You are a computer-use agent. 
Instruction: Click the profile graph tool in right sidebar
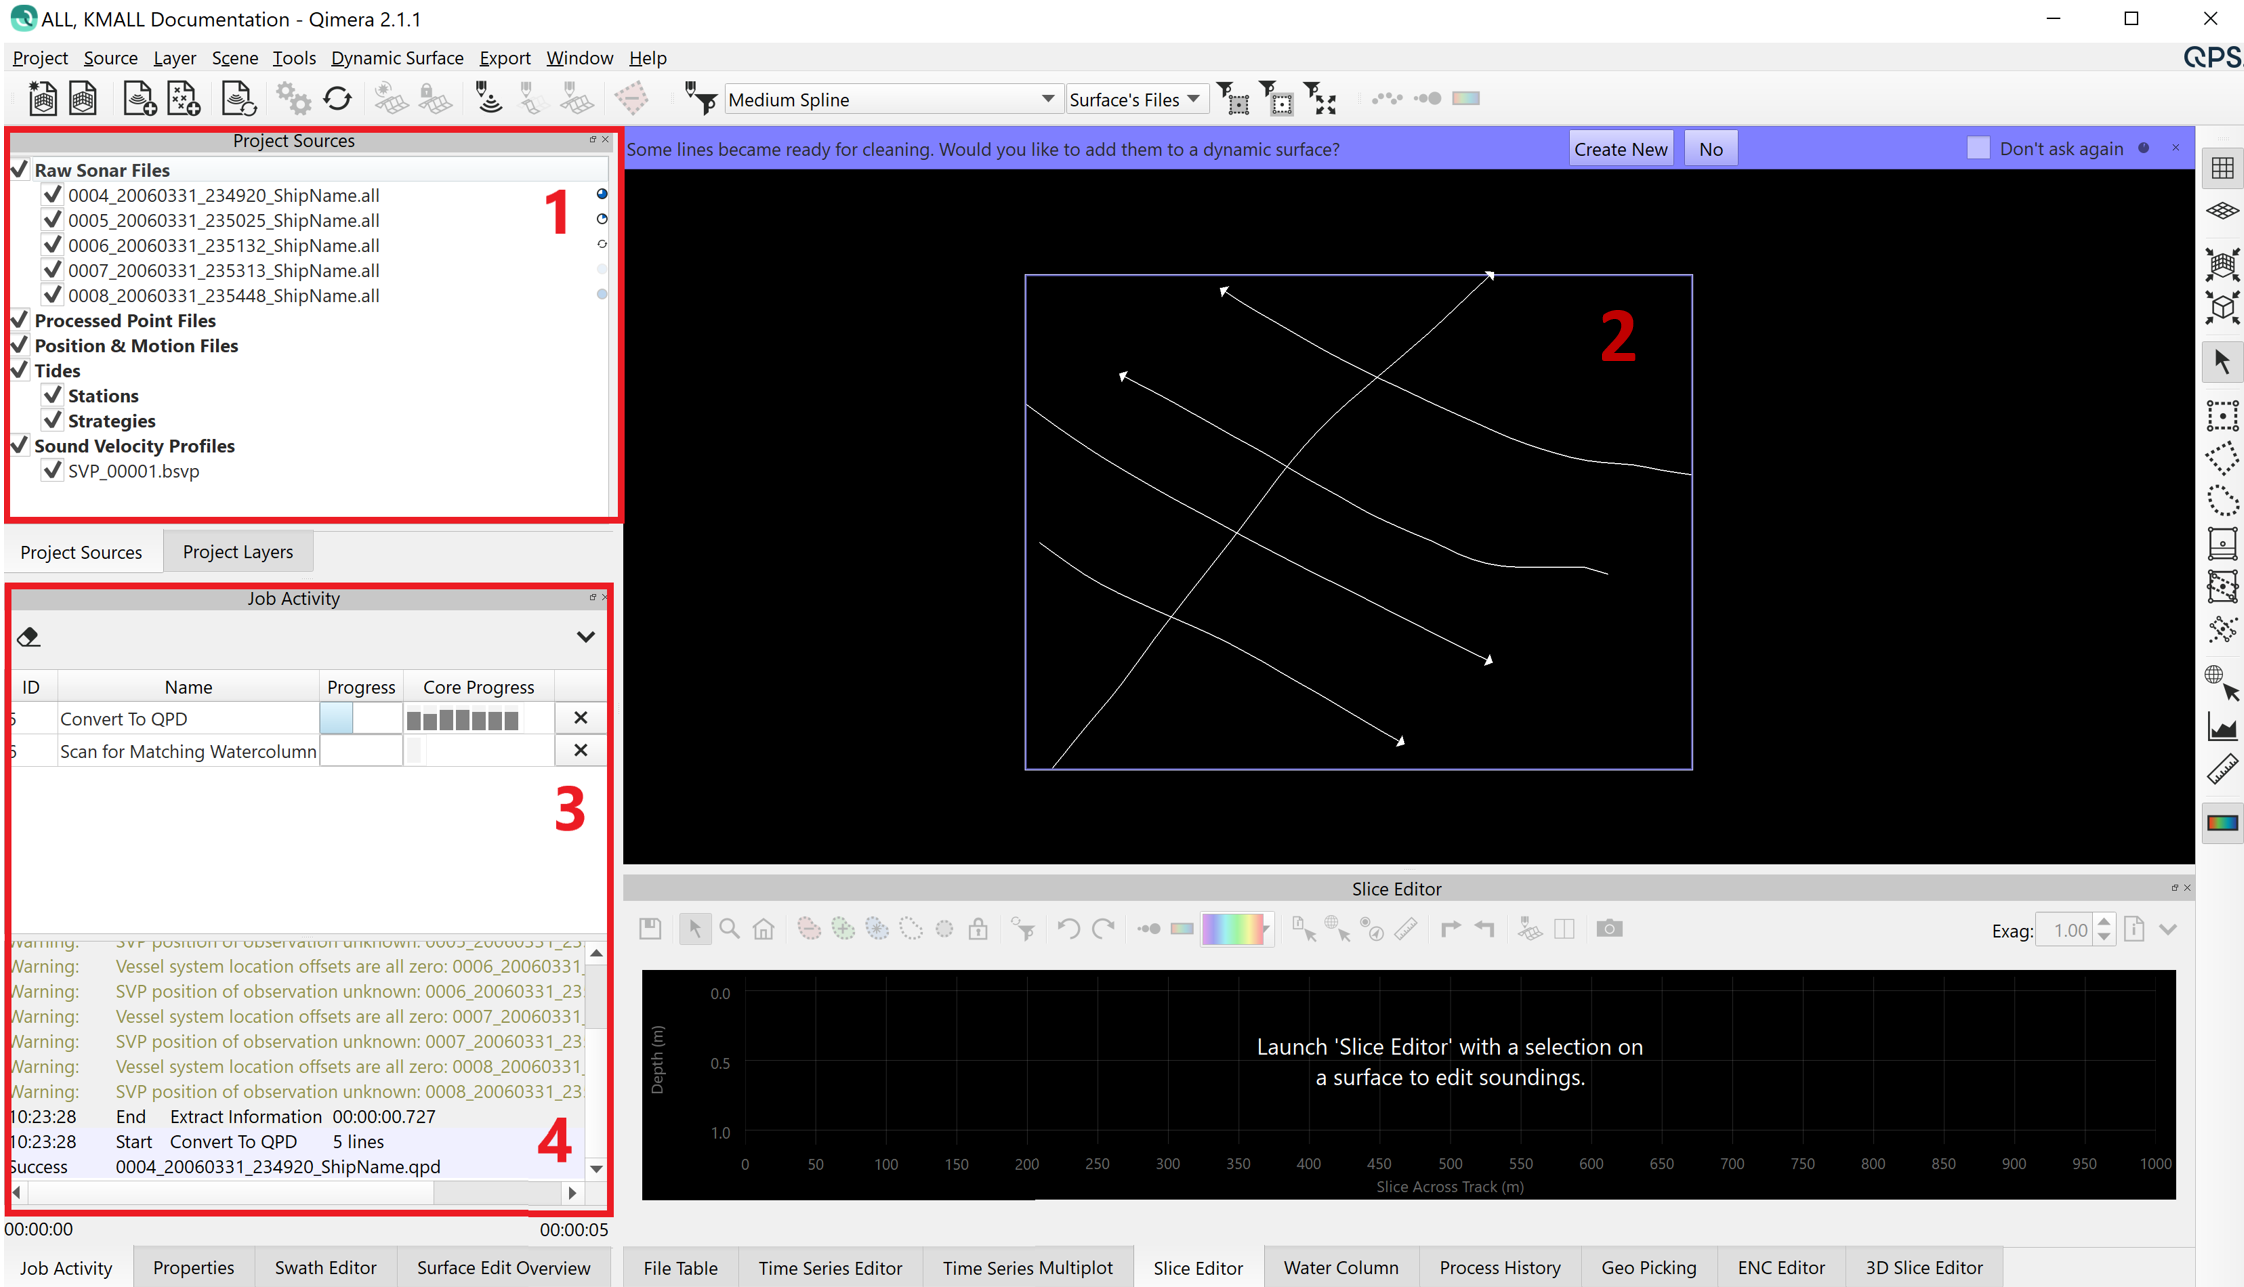coord(2222,728)
